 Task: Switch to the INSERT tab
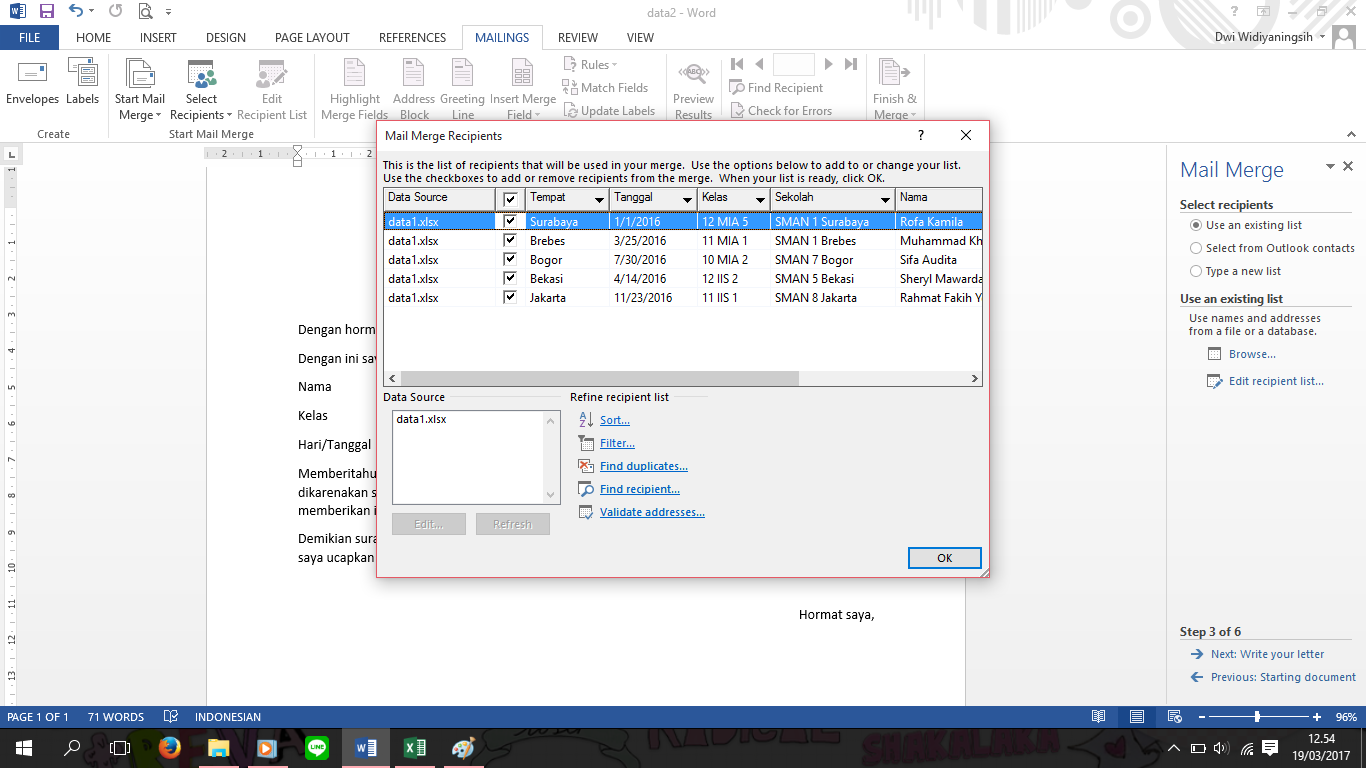click(158, 38)
